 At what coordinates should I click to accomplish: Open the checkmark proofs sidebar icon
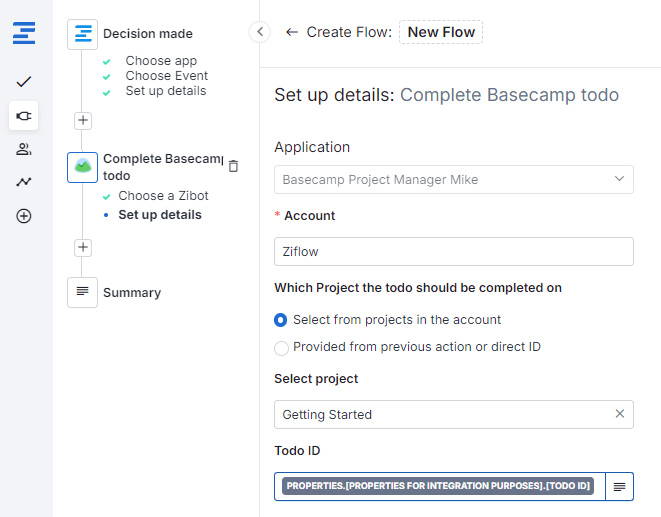point(24,81)
